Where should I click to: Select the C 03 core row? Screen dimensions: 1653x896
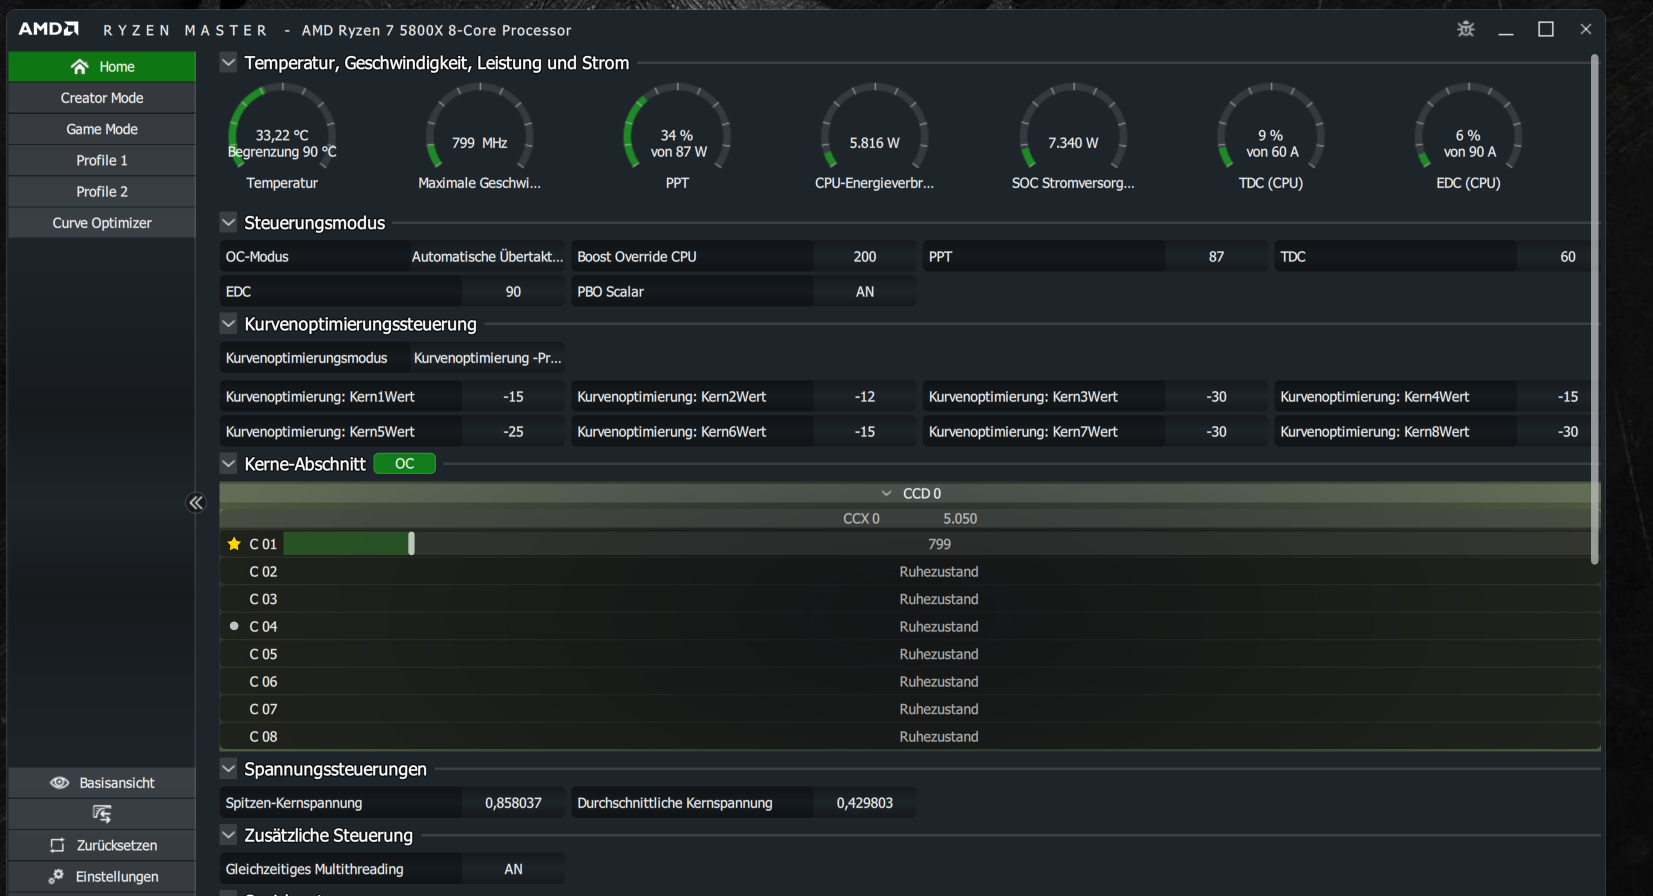pos(910,599)
